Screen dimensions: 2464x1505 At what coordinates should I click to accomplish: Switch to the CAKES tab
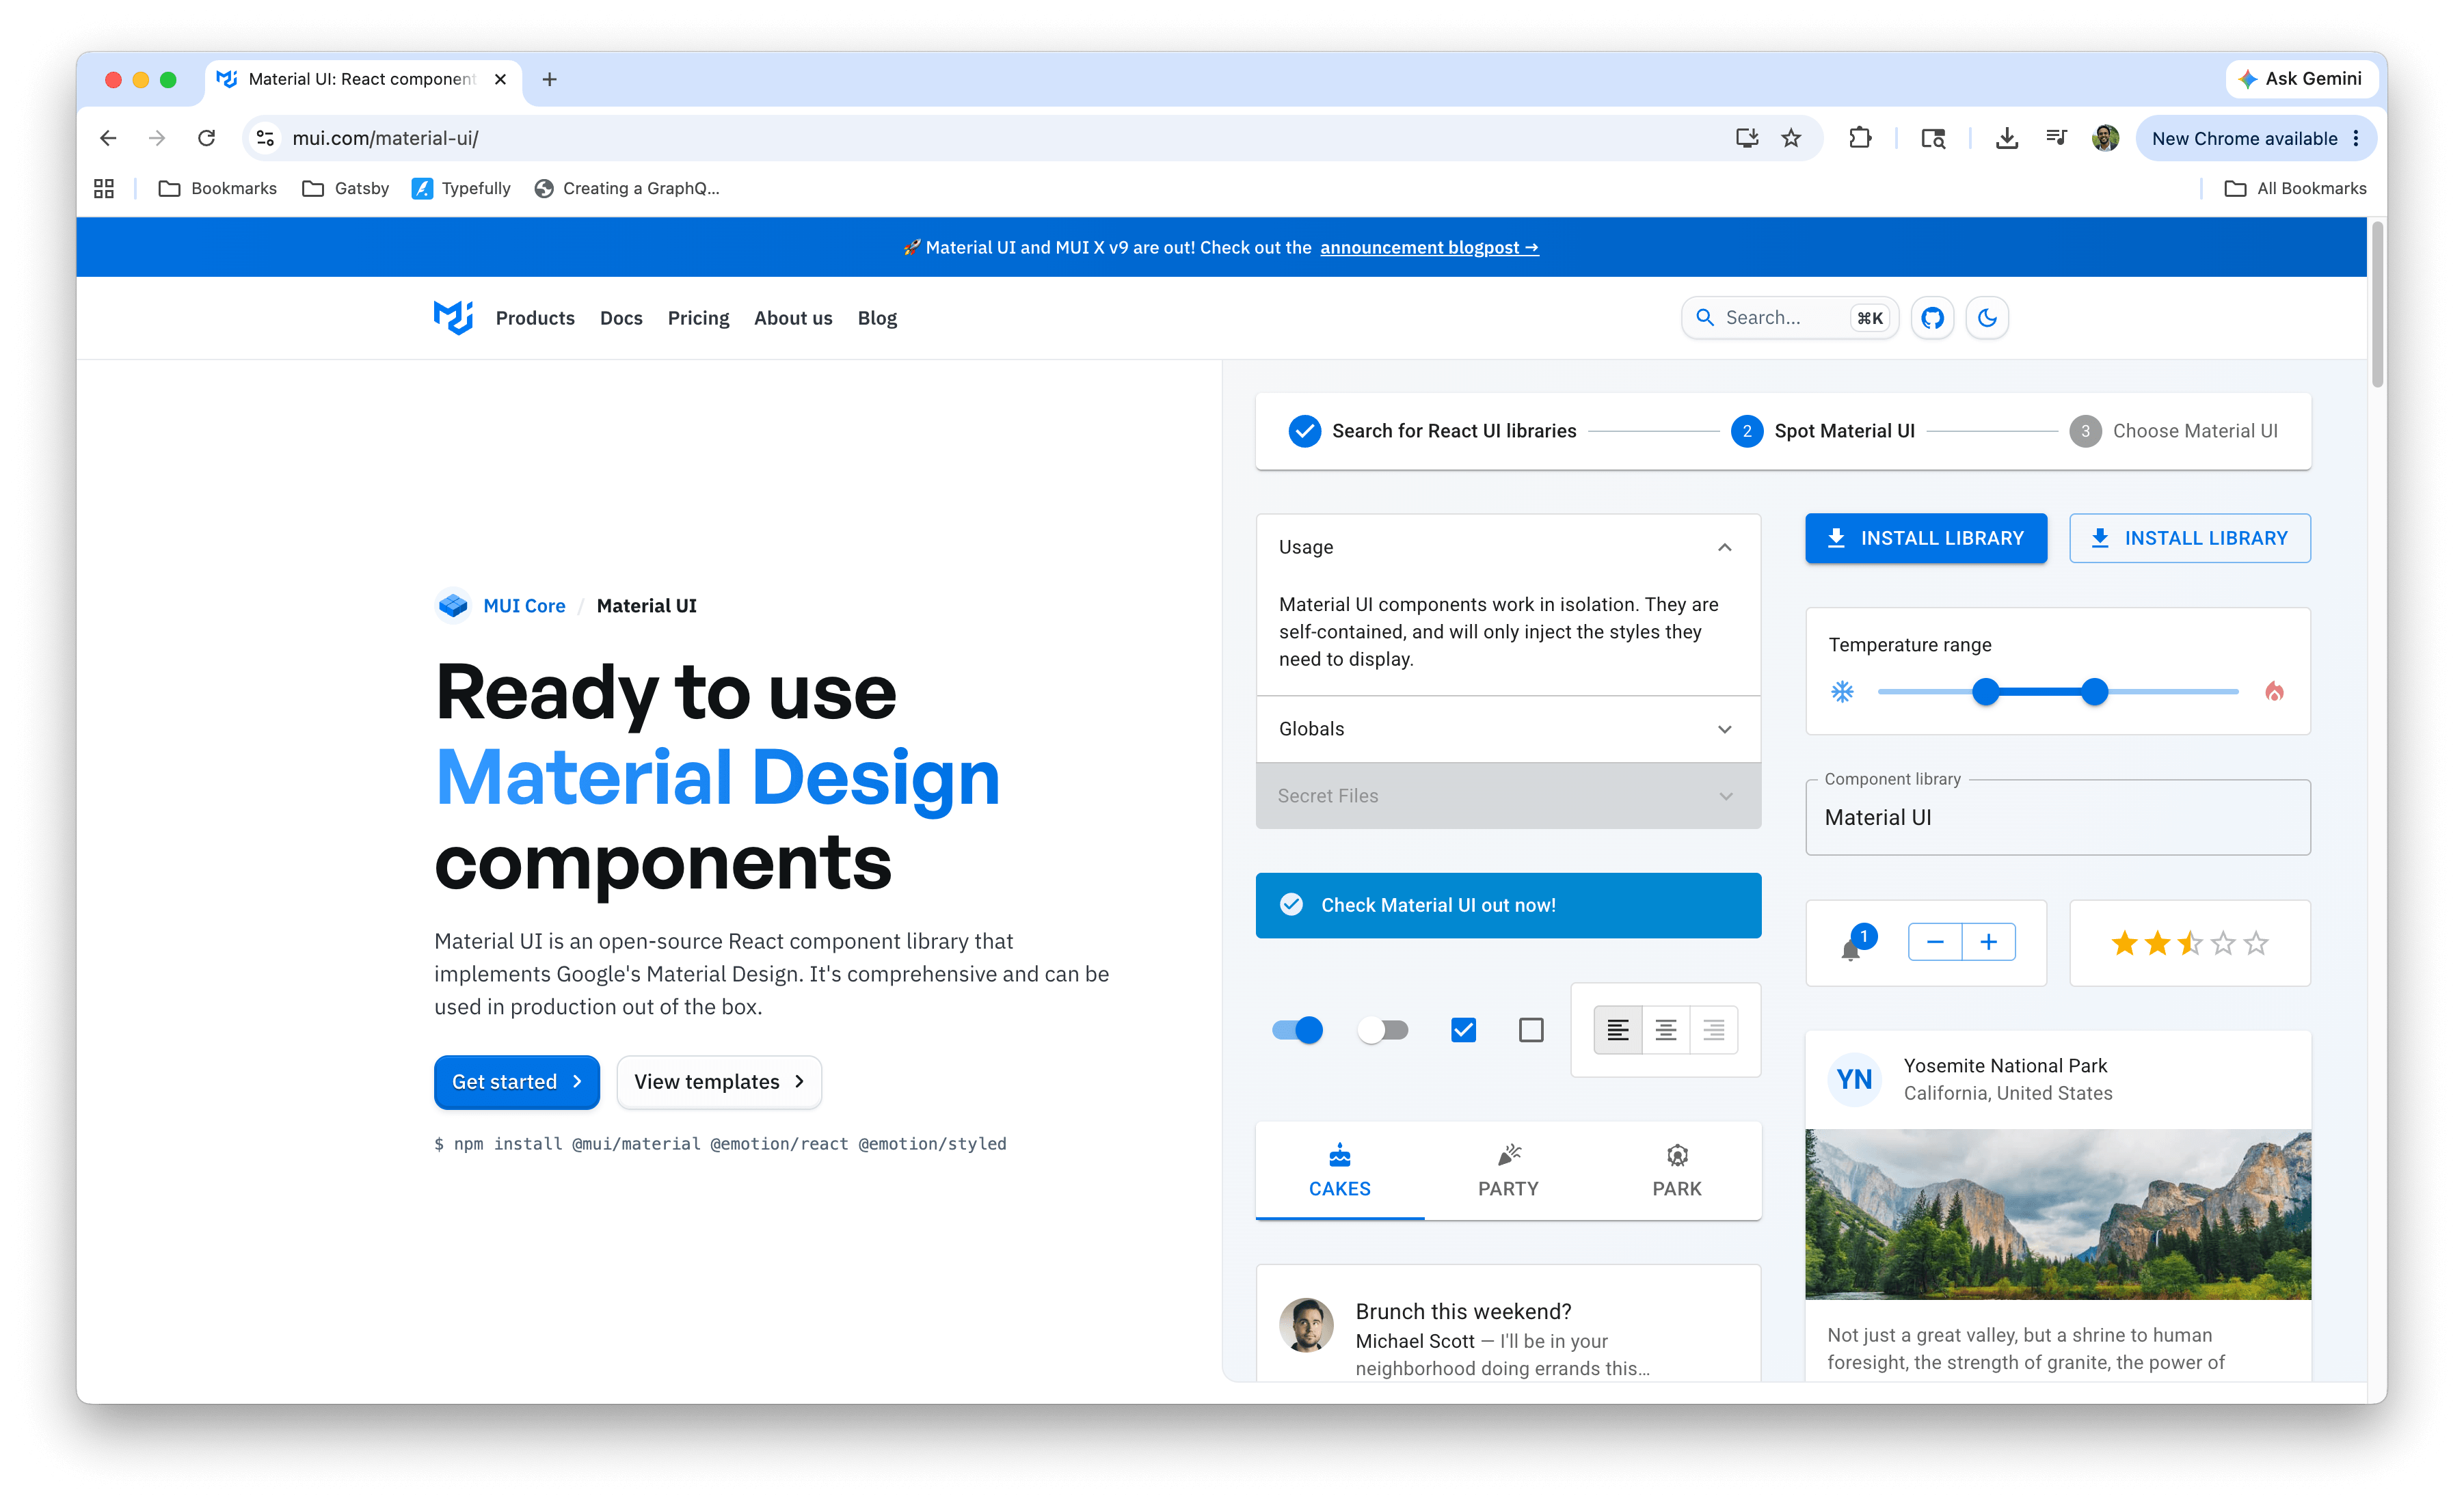coord(1340,1171)
